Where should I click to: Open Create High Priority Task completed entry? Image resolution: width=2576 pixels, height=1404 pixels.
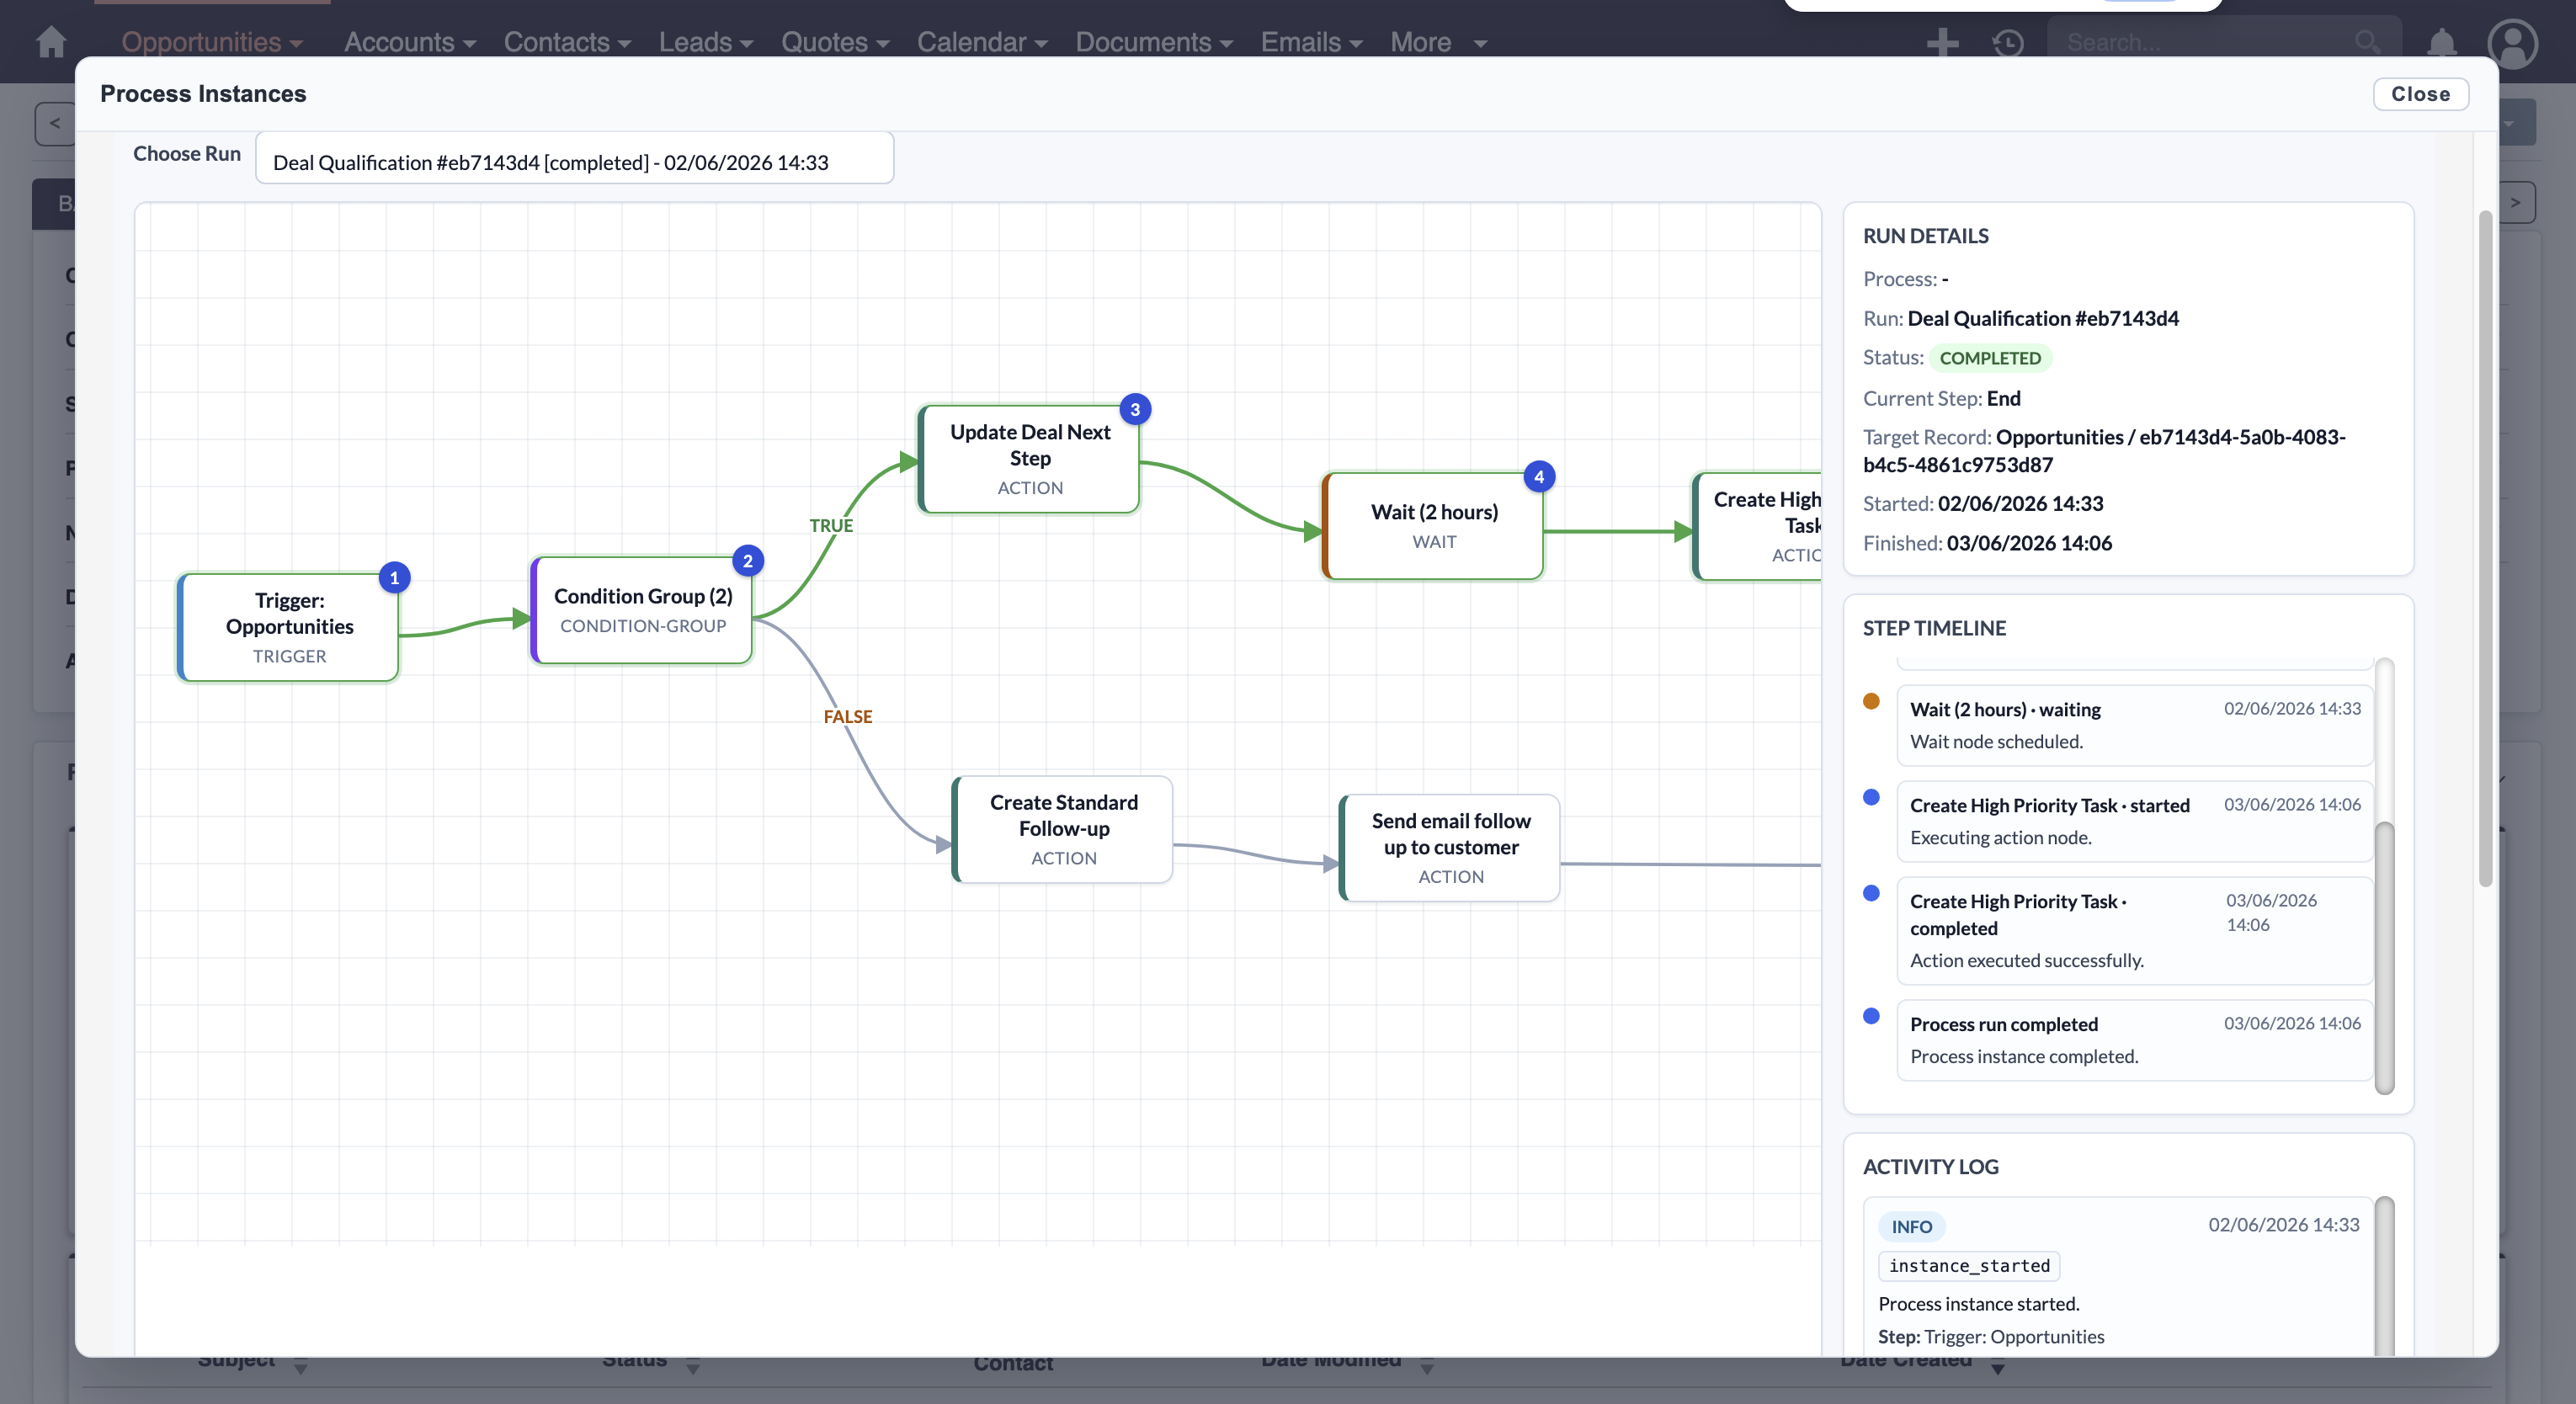(x=2134, y=930)
